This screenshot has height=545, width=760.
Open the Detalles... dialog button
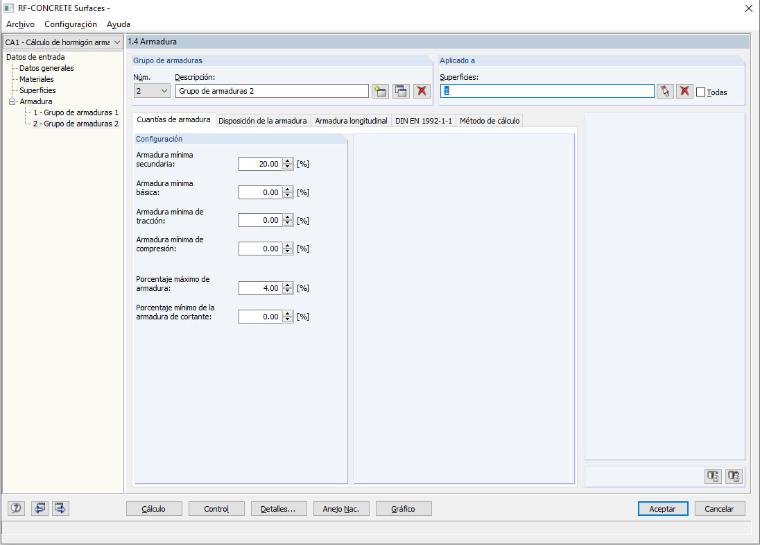pos(279,509)
